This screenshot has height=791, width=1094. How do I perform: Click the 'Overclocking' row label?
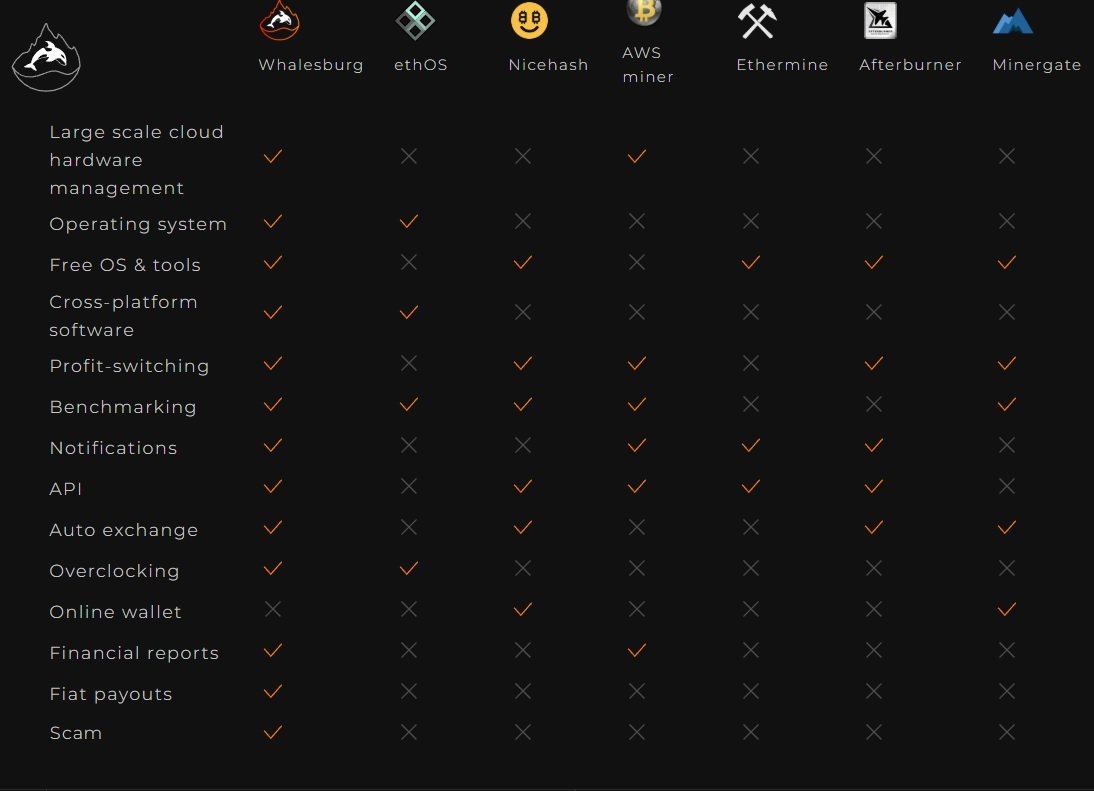point(114,571)
